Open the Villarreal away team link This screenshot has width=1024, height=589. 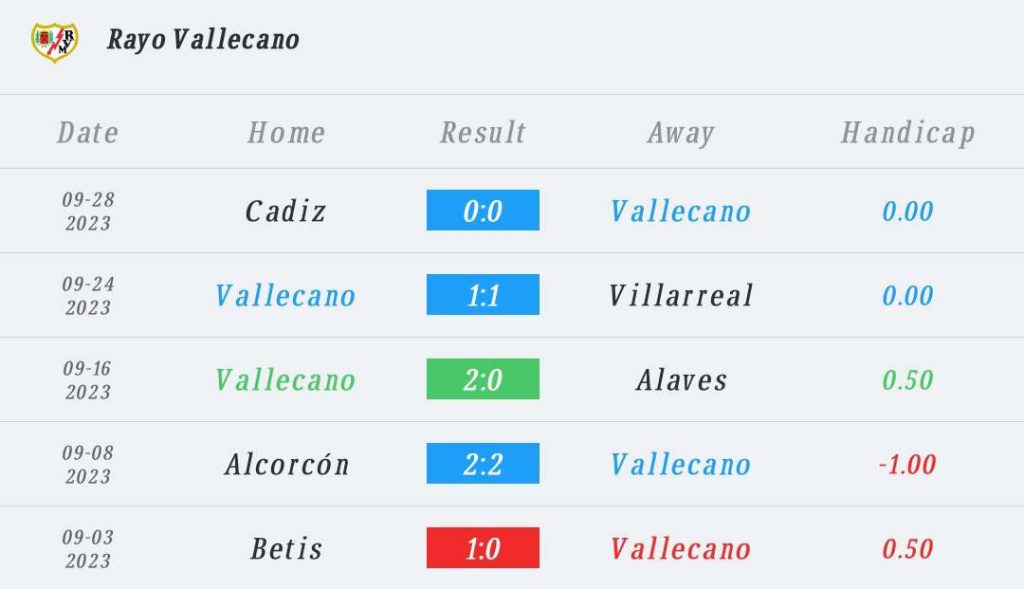pos(681,295)
